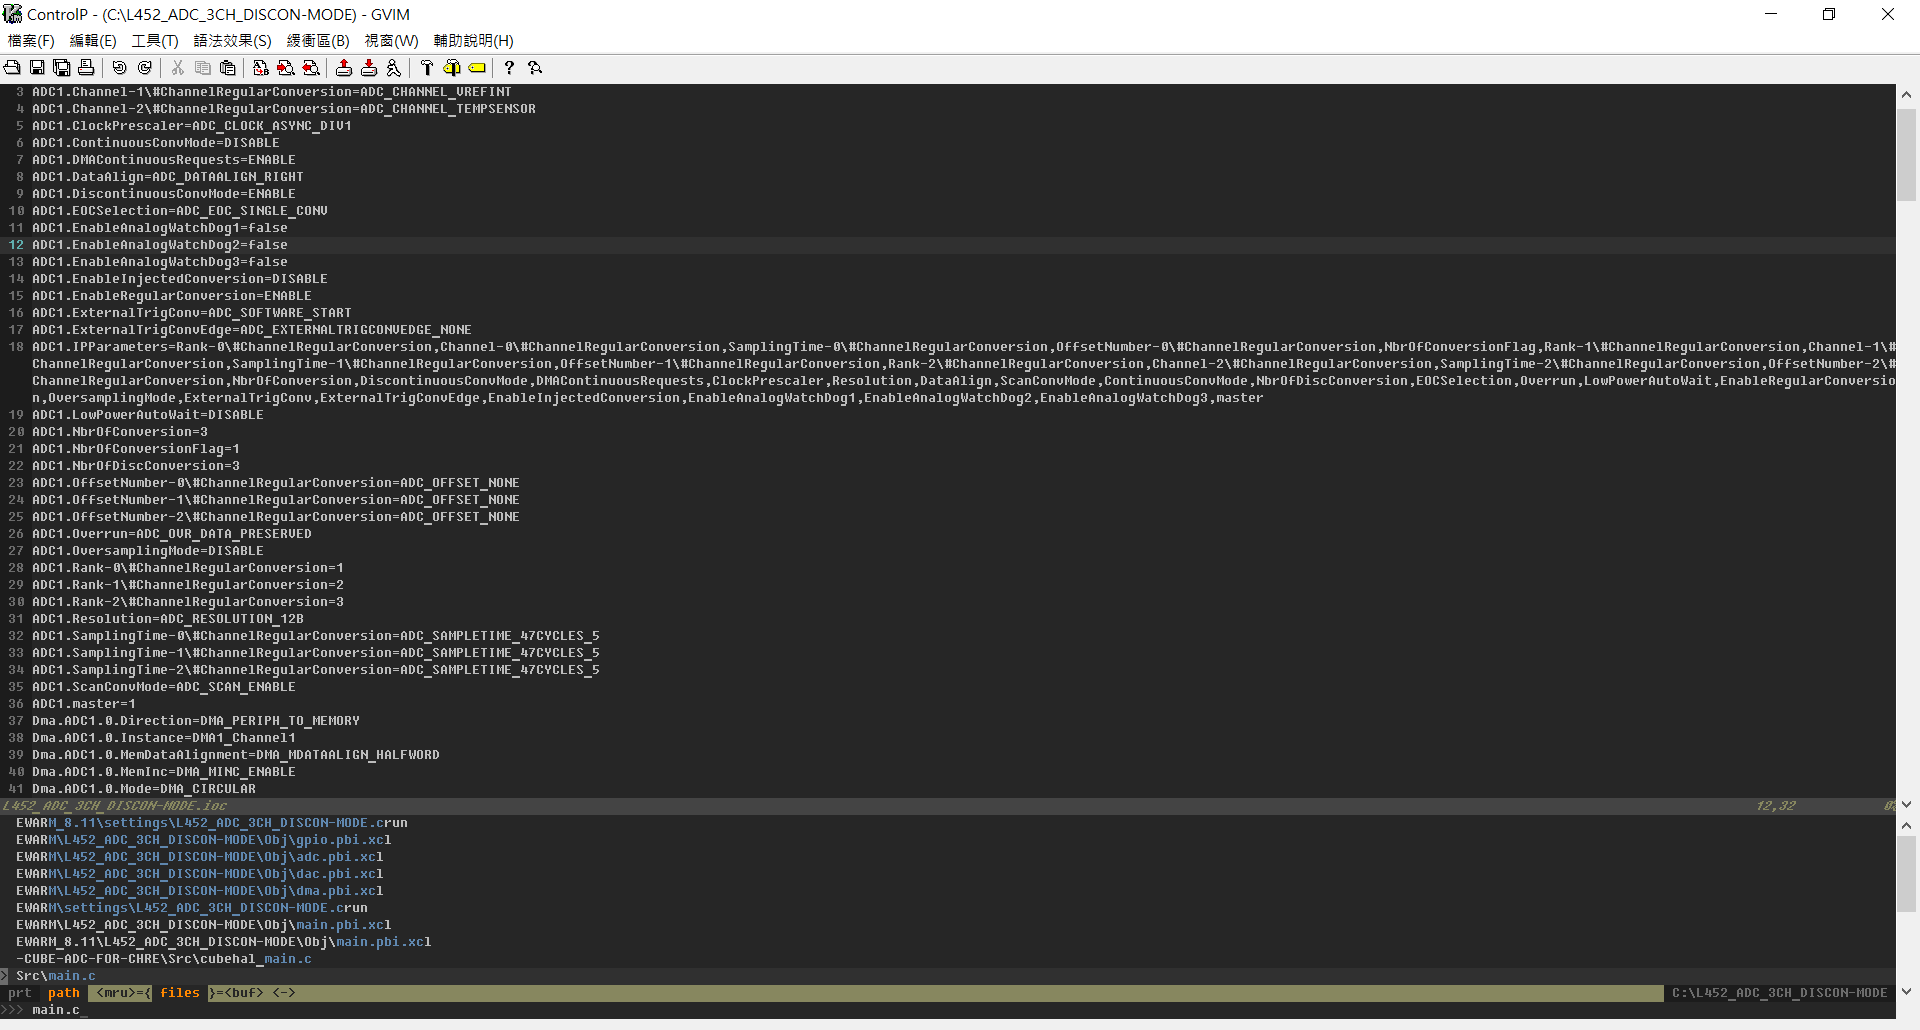Click the CtrlP list scrollbar down arrow
Image resolution: width=1920 pixels, height=1030 pixels.
(1907, 991)
